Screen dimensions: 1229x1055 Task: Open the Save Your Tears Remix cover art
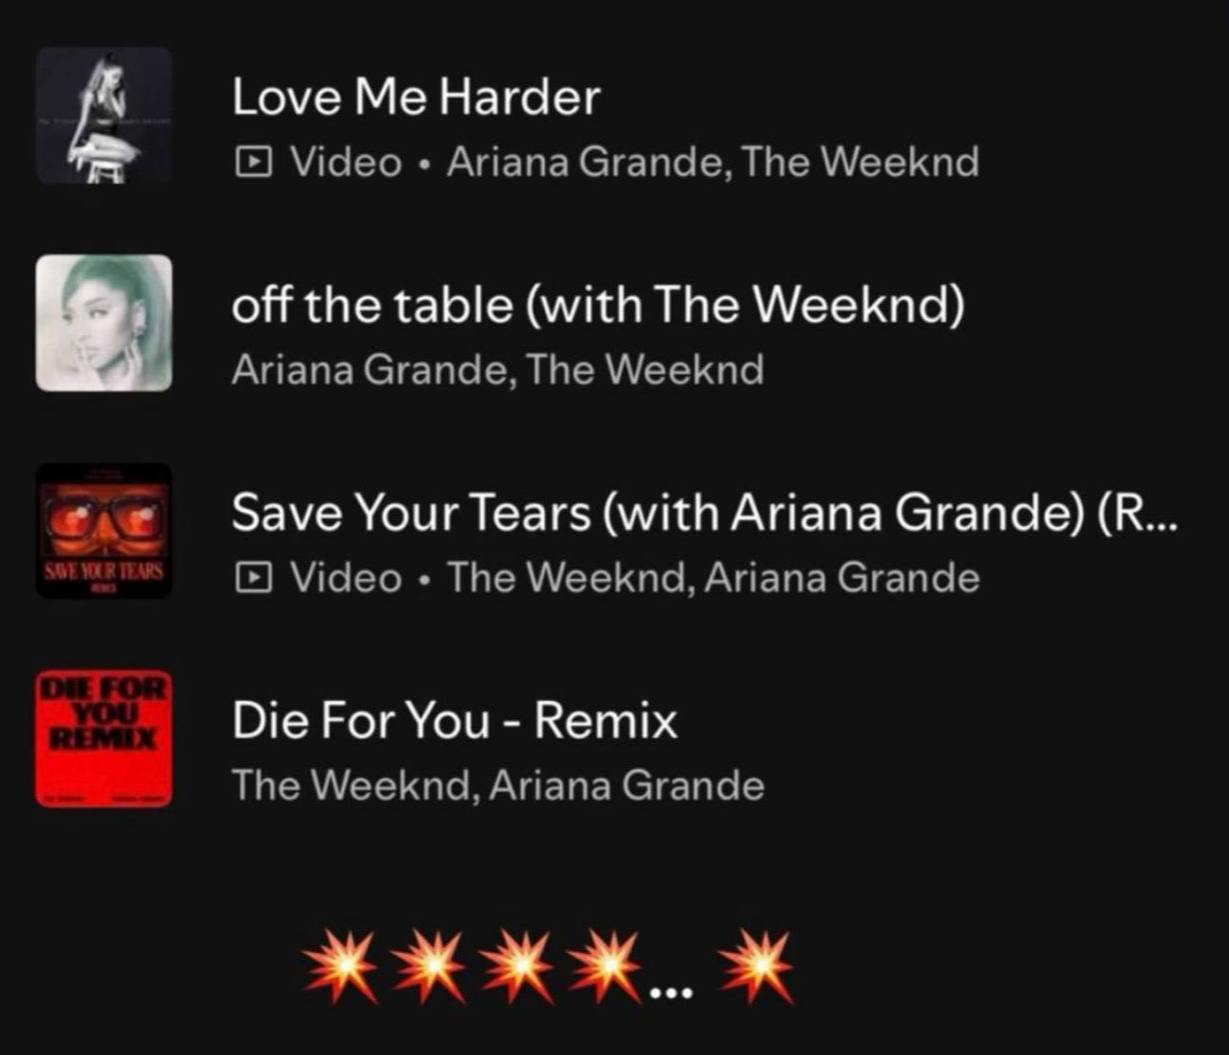[104, 531]
